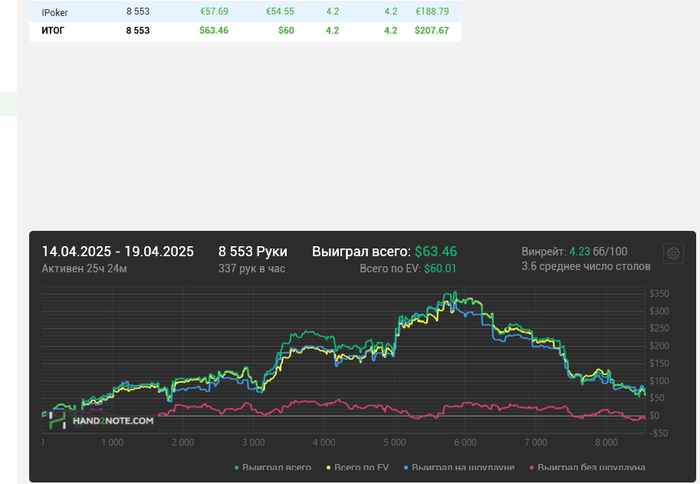700x484 pixels.
Task: Click the 6 000 x-axis label
Action: point(465,442)
